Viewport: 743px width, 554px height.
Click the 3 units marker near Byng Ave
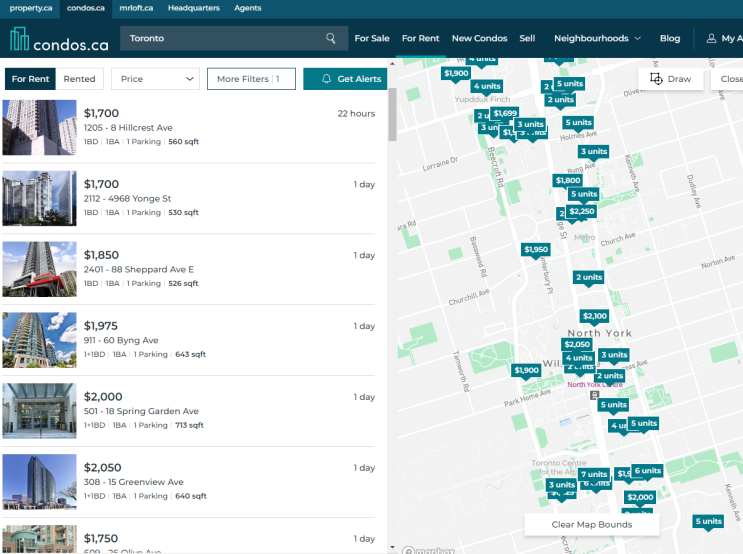point(594,152)
